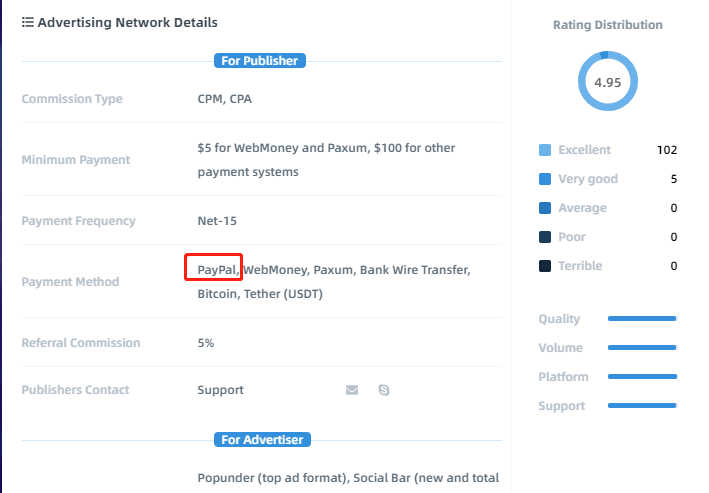The width and height of the screenshot is (709, 493).
Task: Click the Platform rating progress bar
Action: [x=642, y=376]
